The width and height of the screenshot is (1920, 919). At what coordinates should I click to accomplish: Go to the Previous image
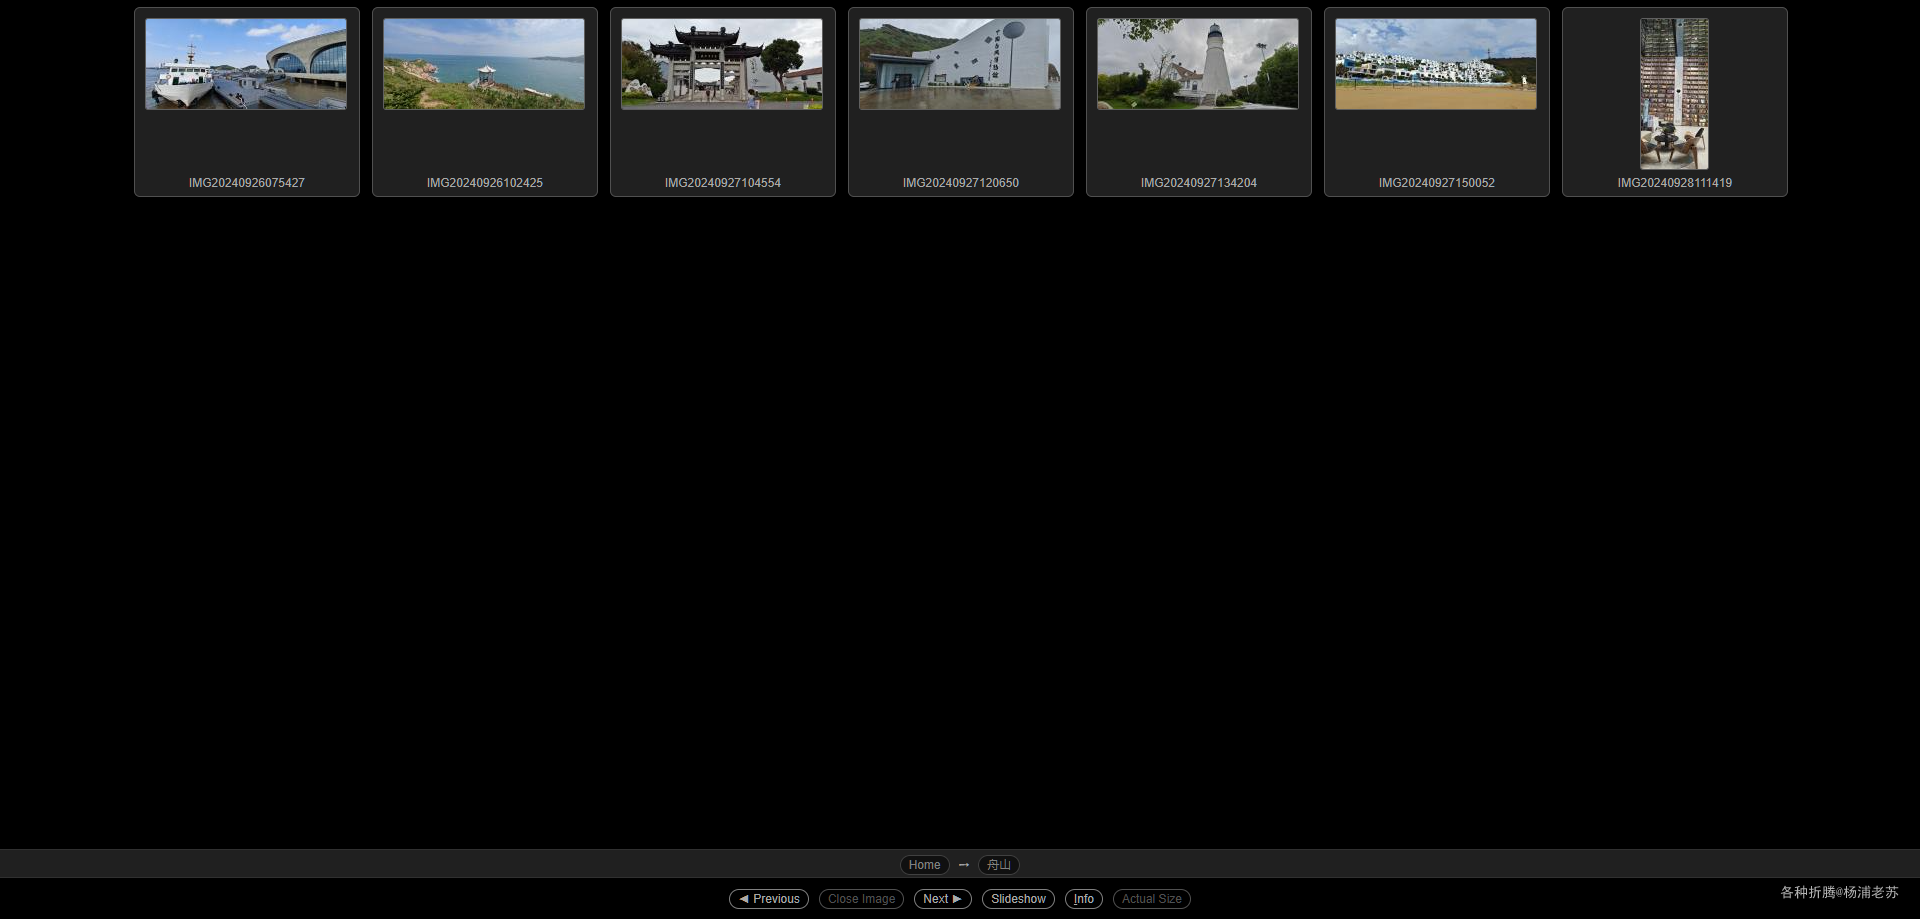coord(769,899)
